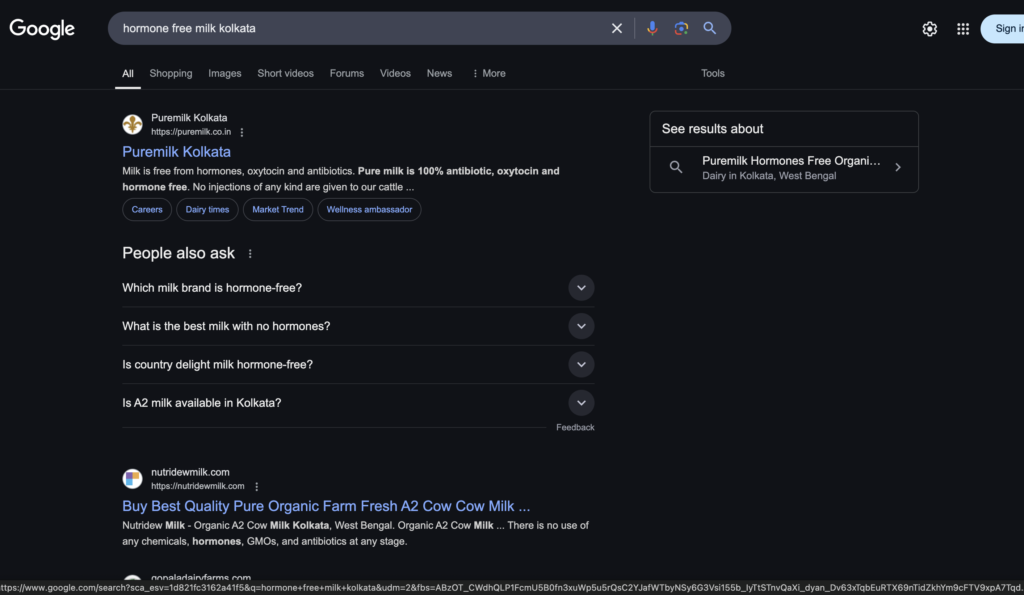
Task: Open options menu for nutridewmilk result
Action: [x=257, y=487]
